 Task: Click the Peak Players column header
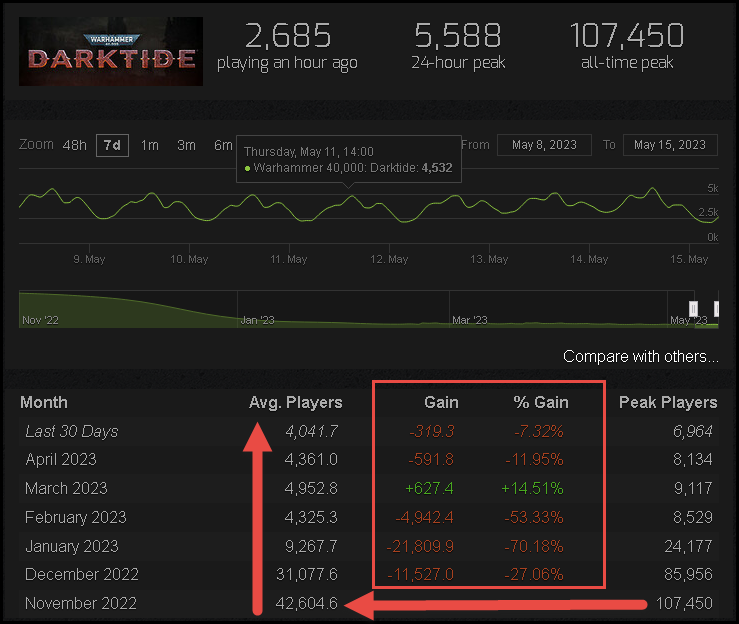coord(668,402)
